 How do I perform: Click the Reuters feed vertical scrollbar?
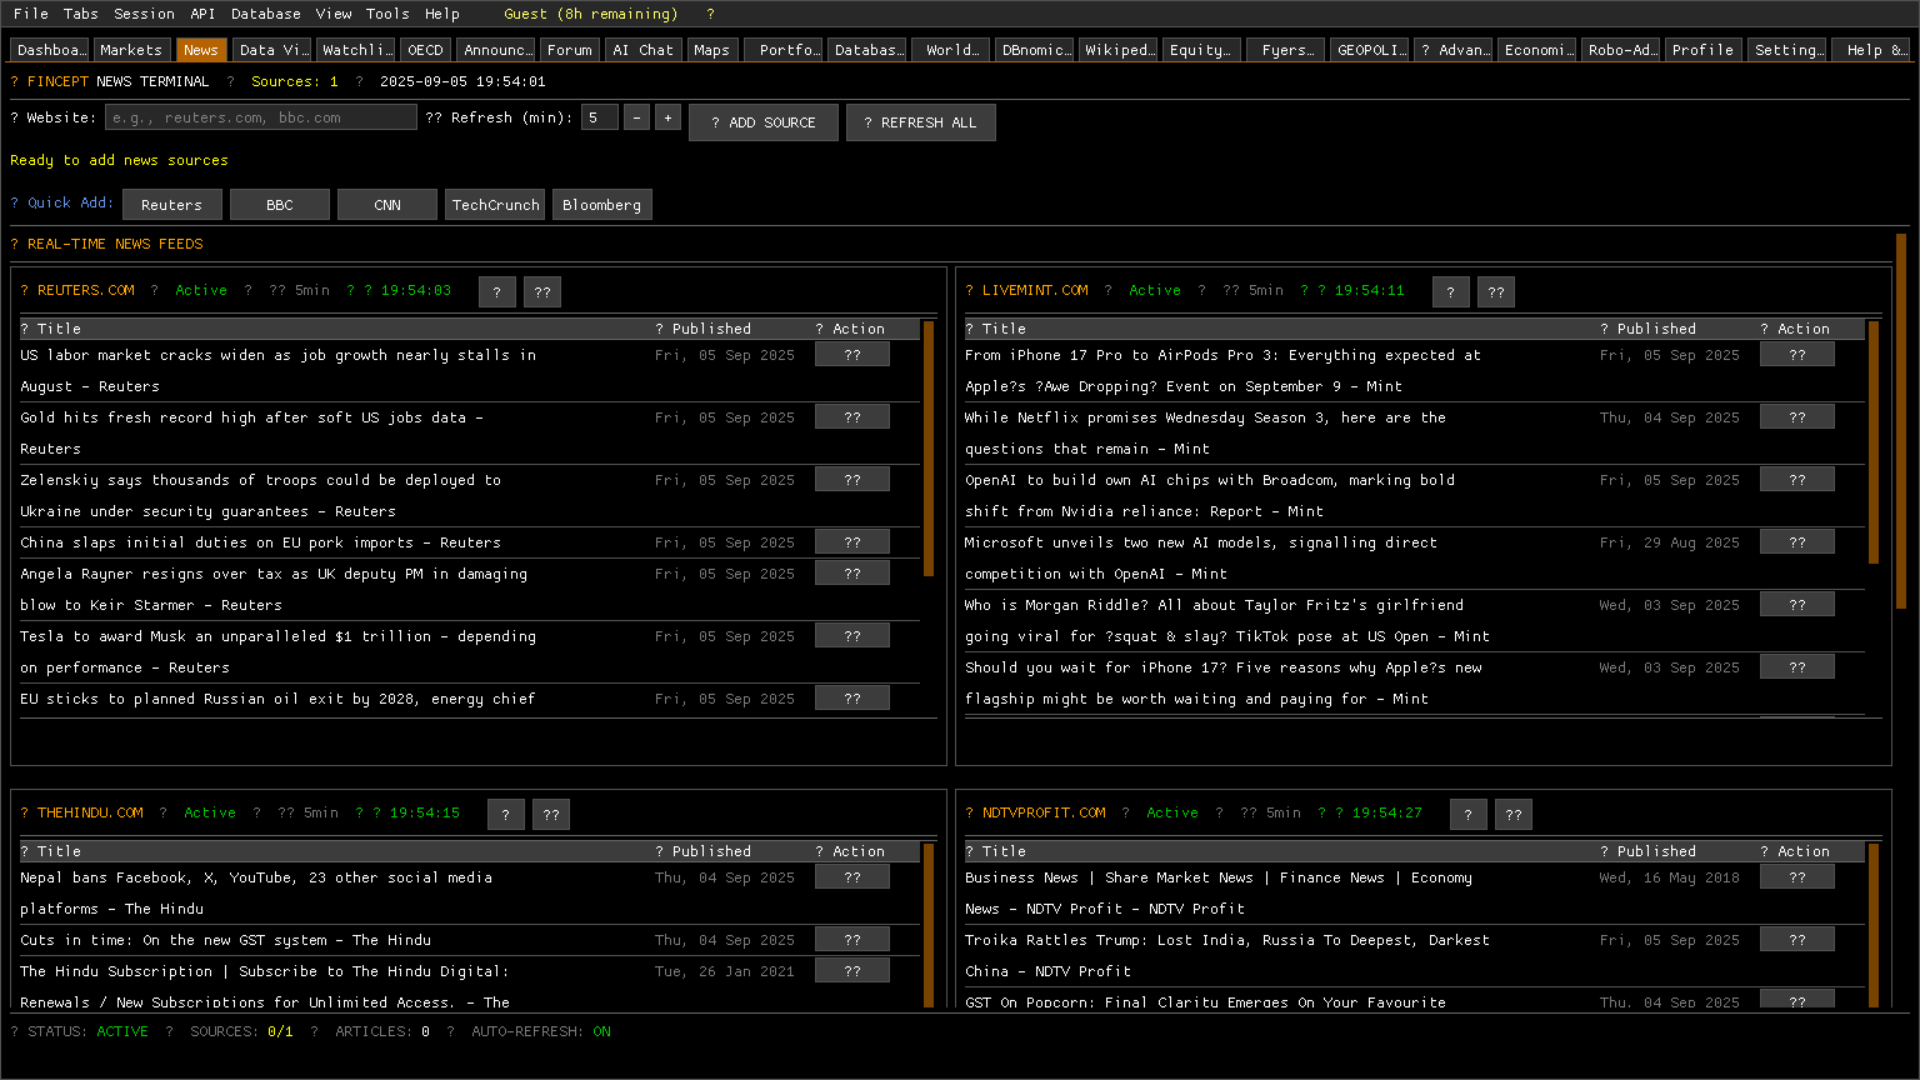tap(928, 450)
